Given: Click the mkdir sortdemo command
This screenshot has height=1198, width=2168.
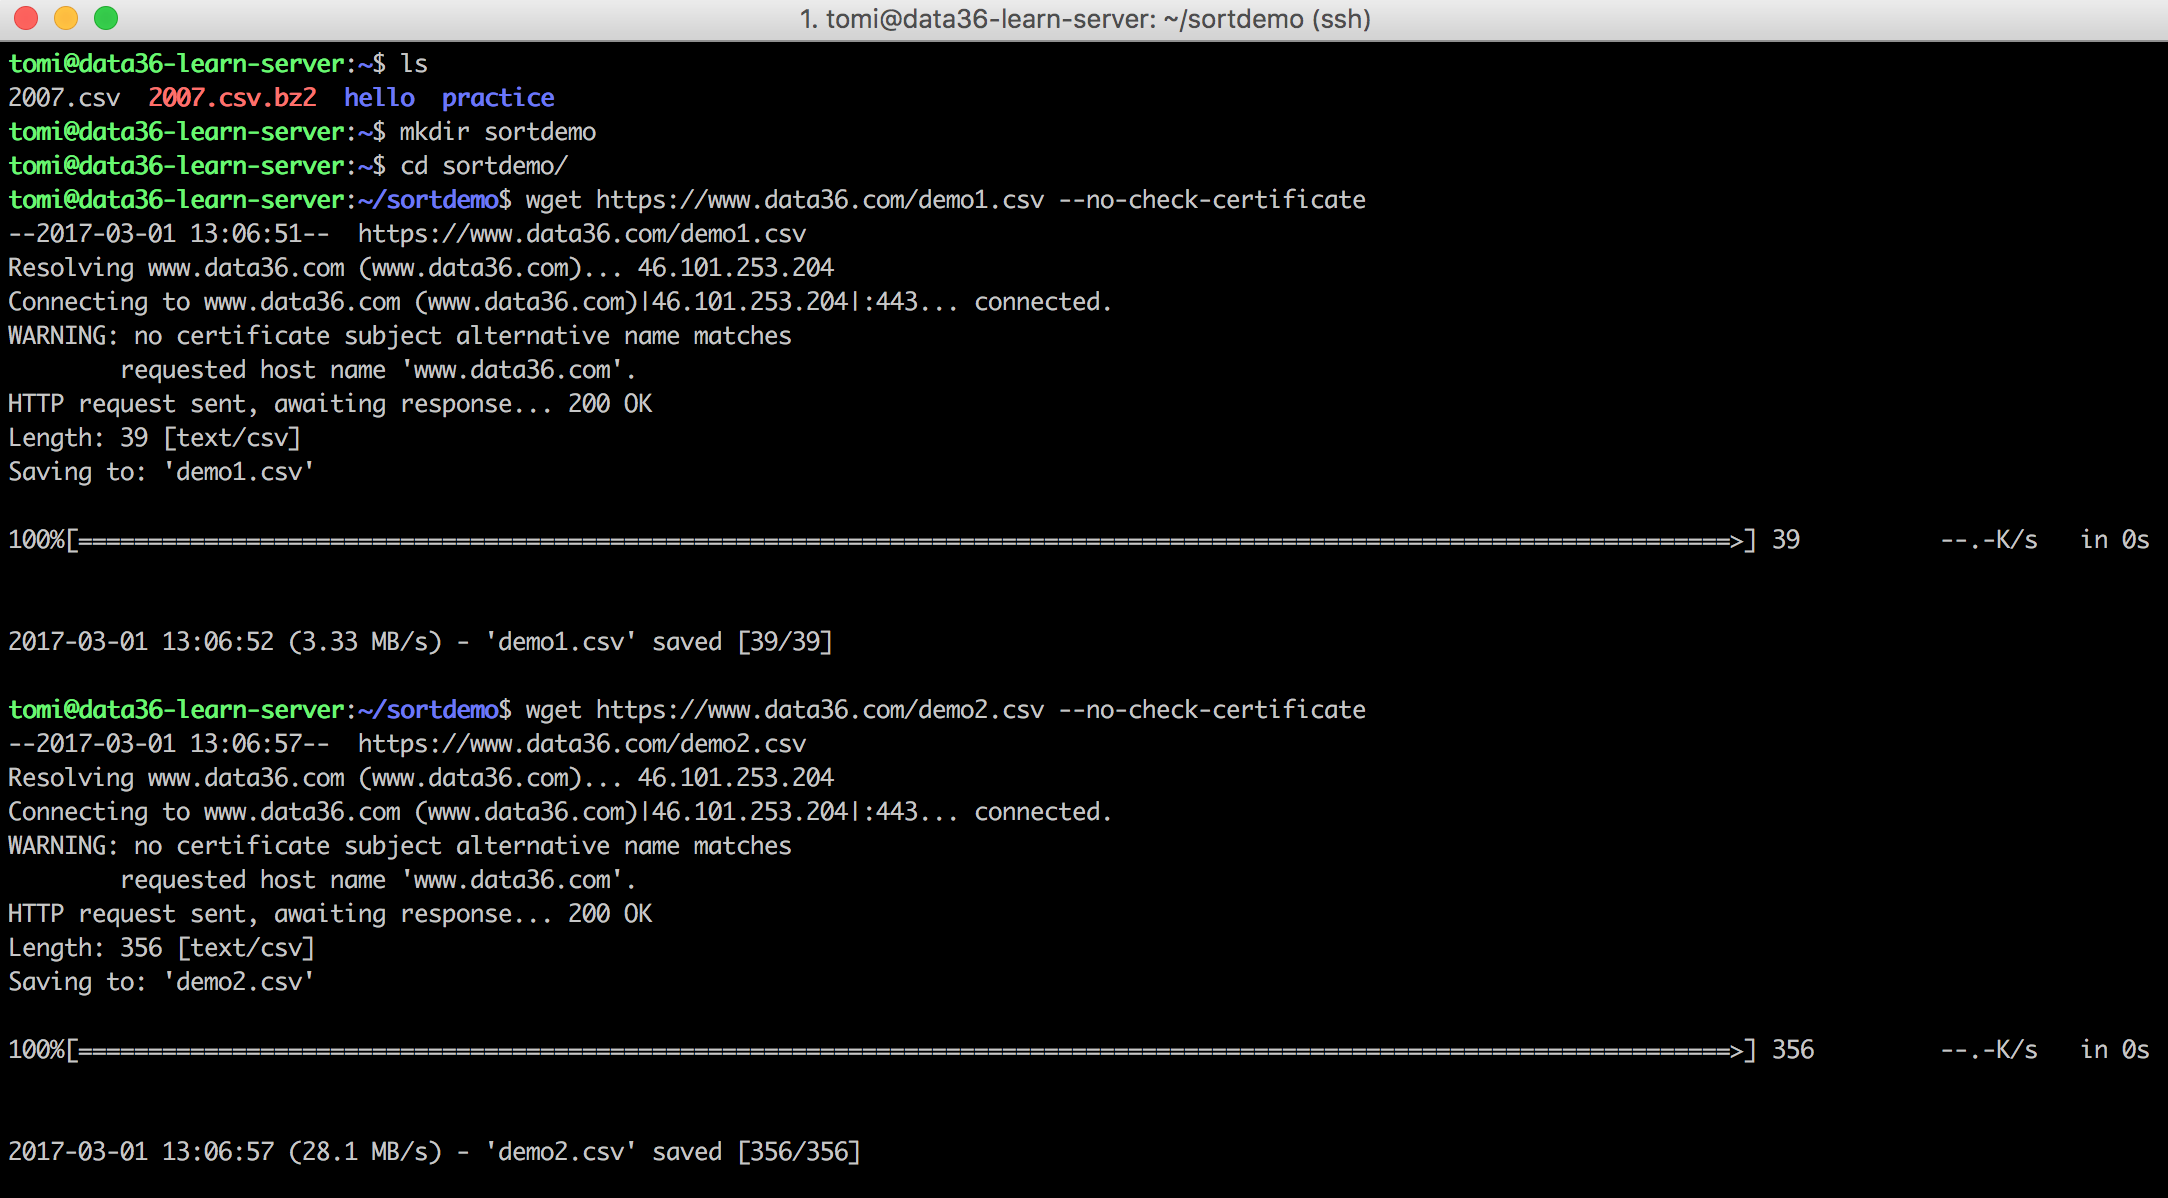Looking at the screenshot, I should 498,131.
